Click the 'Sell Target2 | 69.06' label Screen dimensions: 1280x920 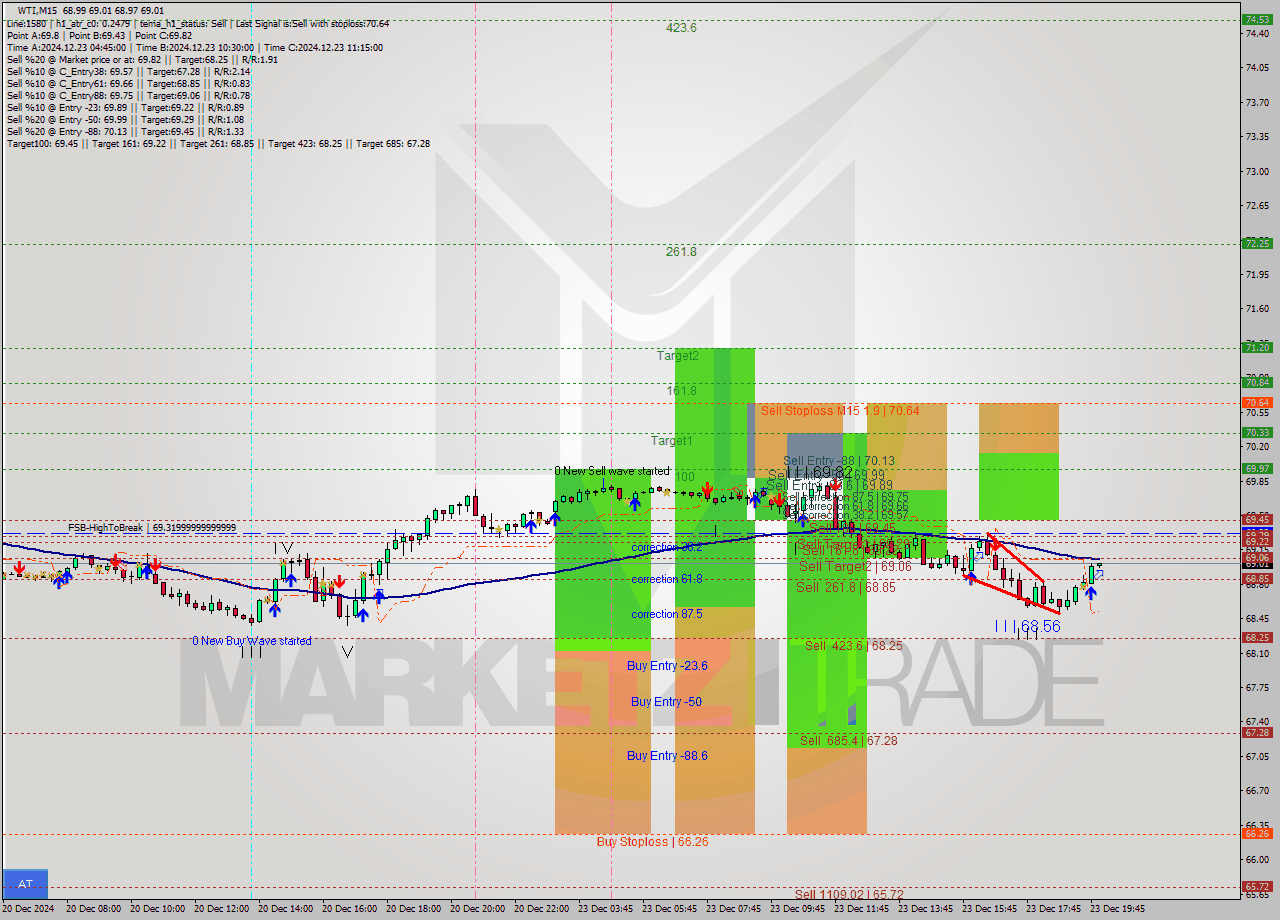[x=855, y=566]
